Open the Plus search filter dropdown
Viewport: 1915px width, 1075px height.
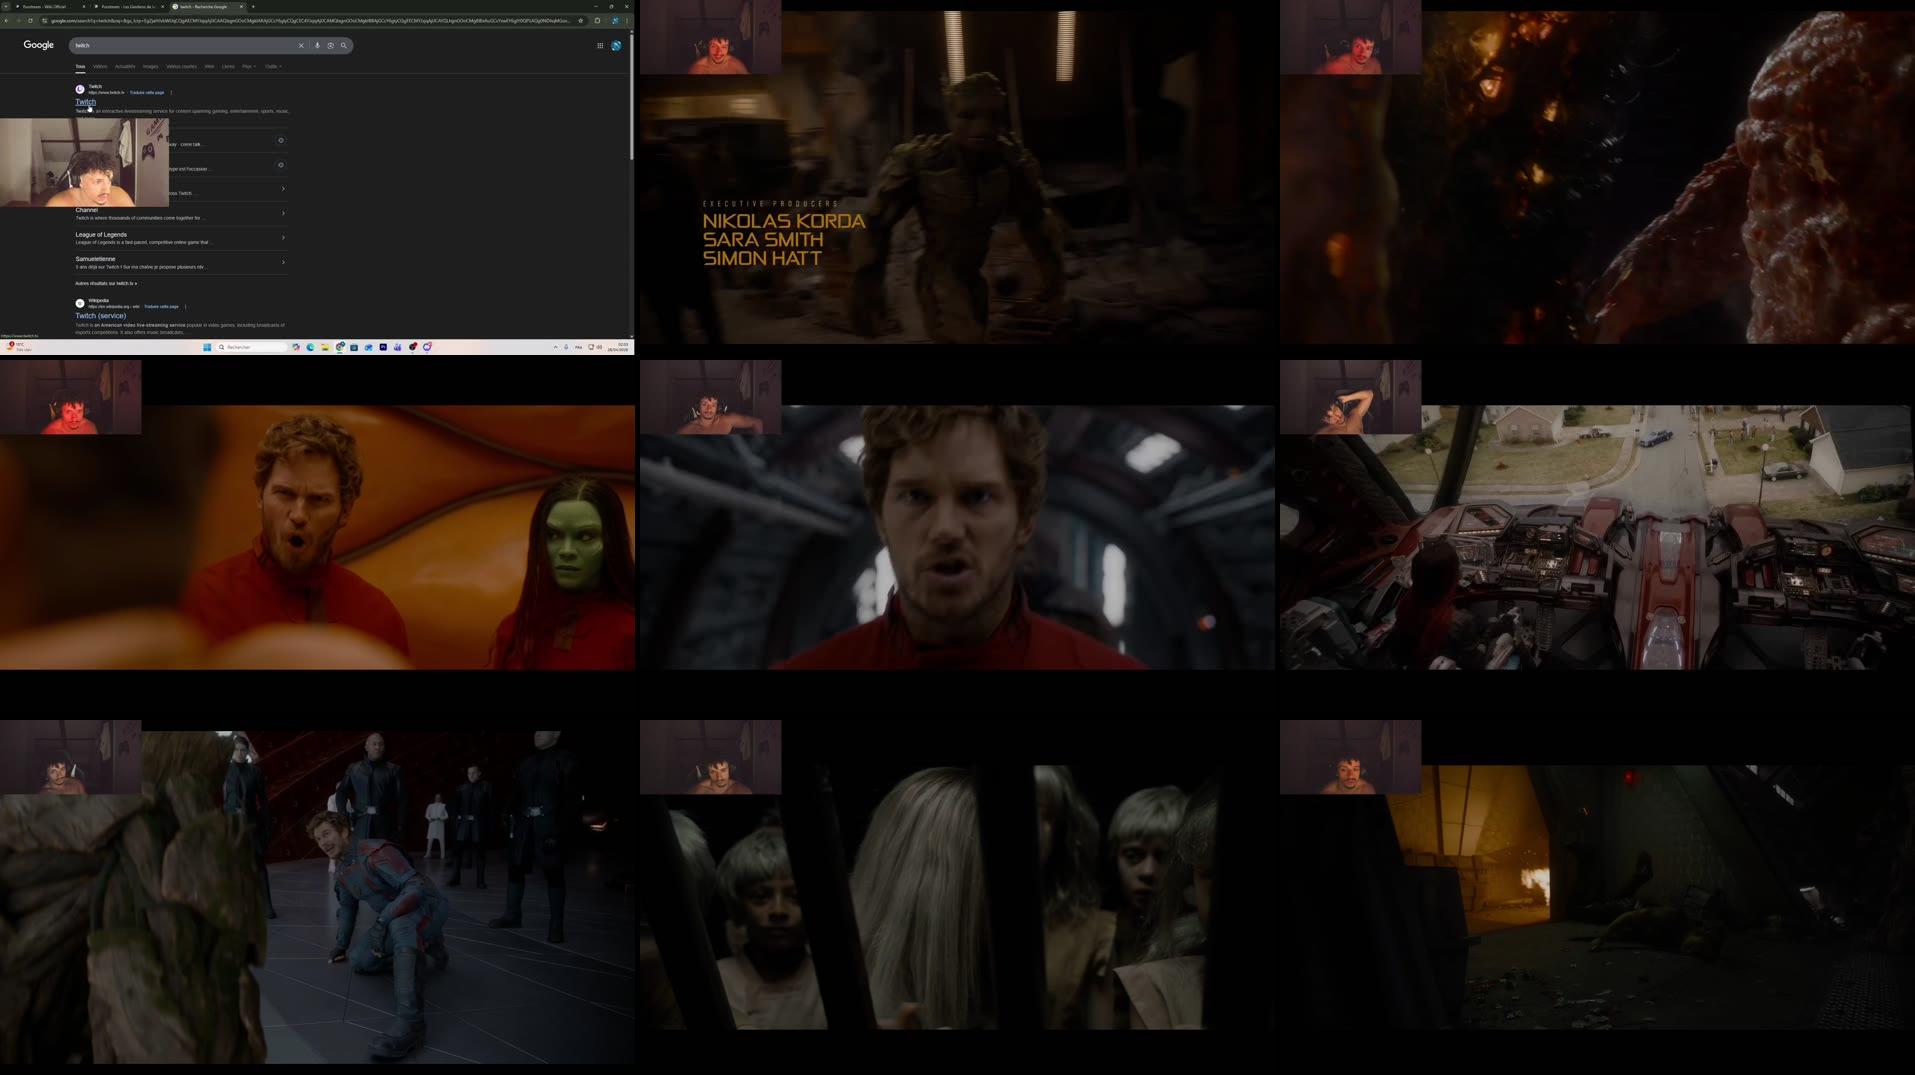tap(247, 67)
